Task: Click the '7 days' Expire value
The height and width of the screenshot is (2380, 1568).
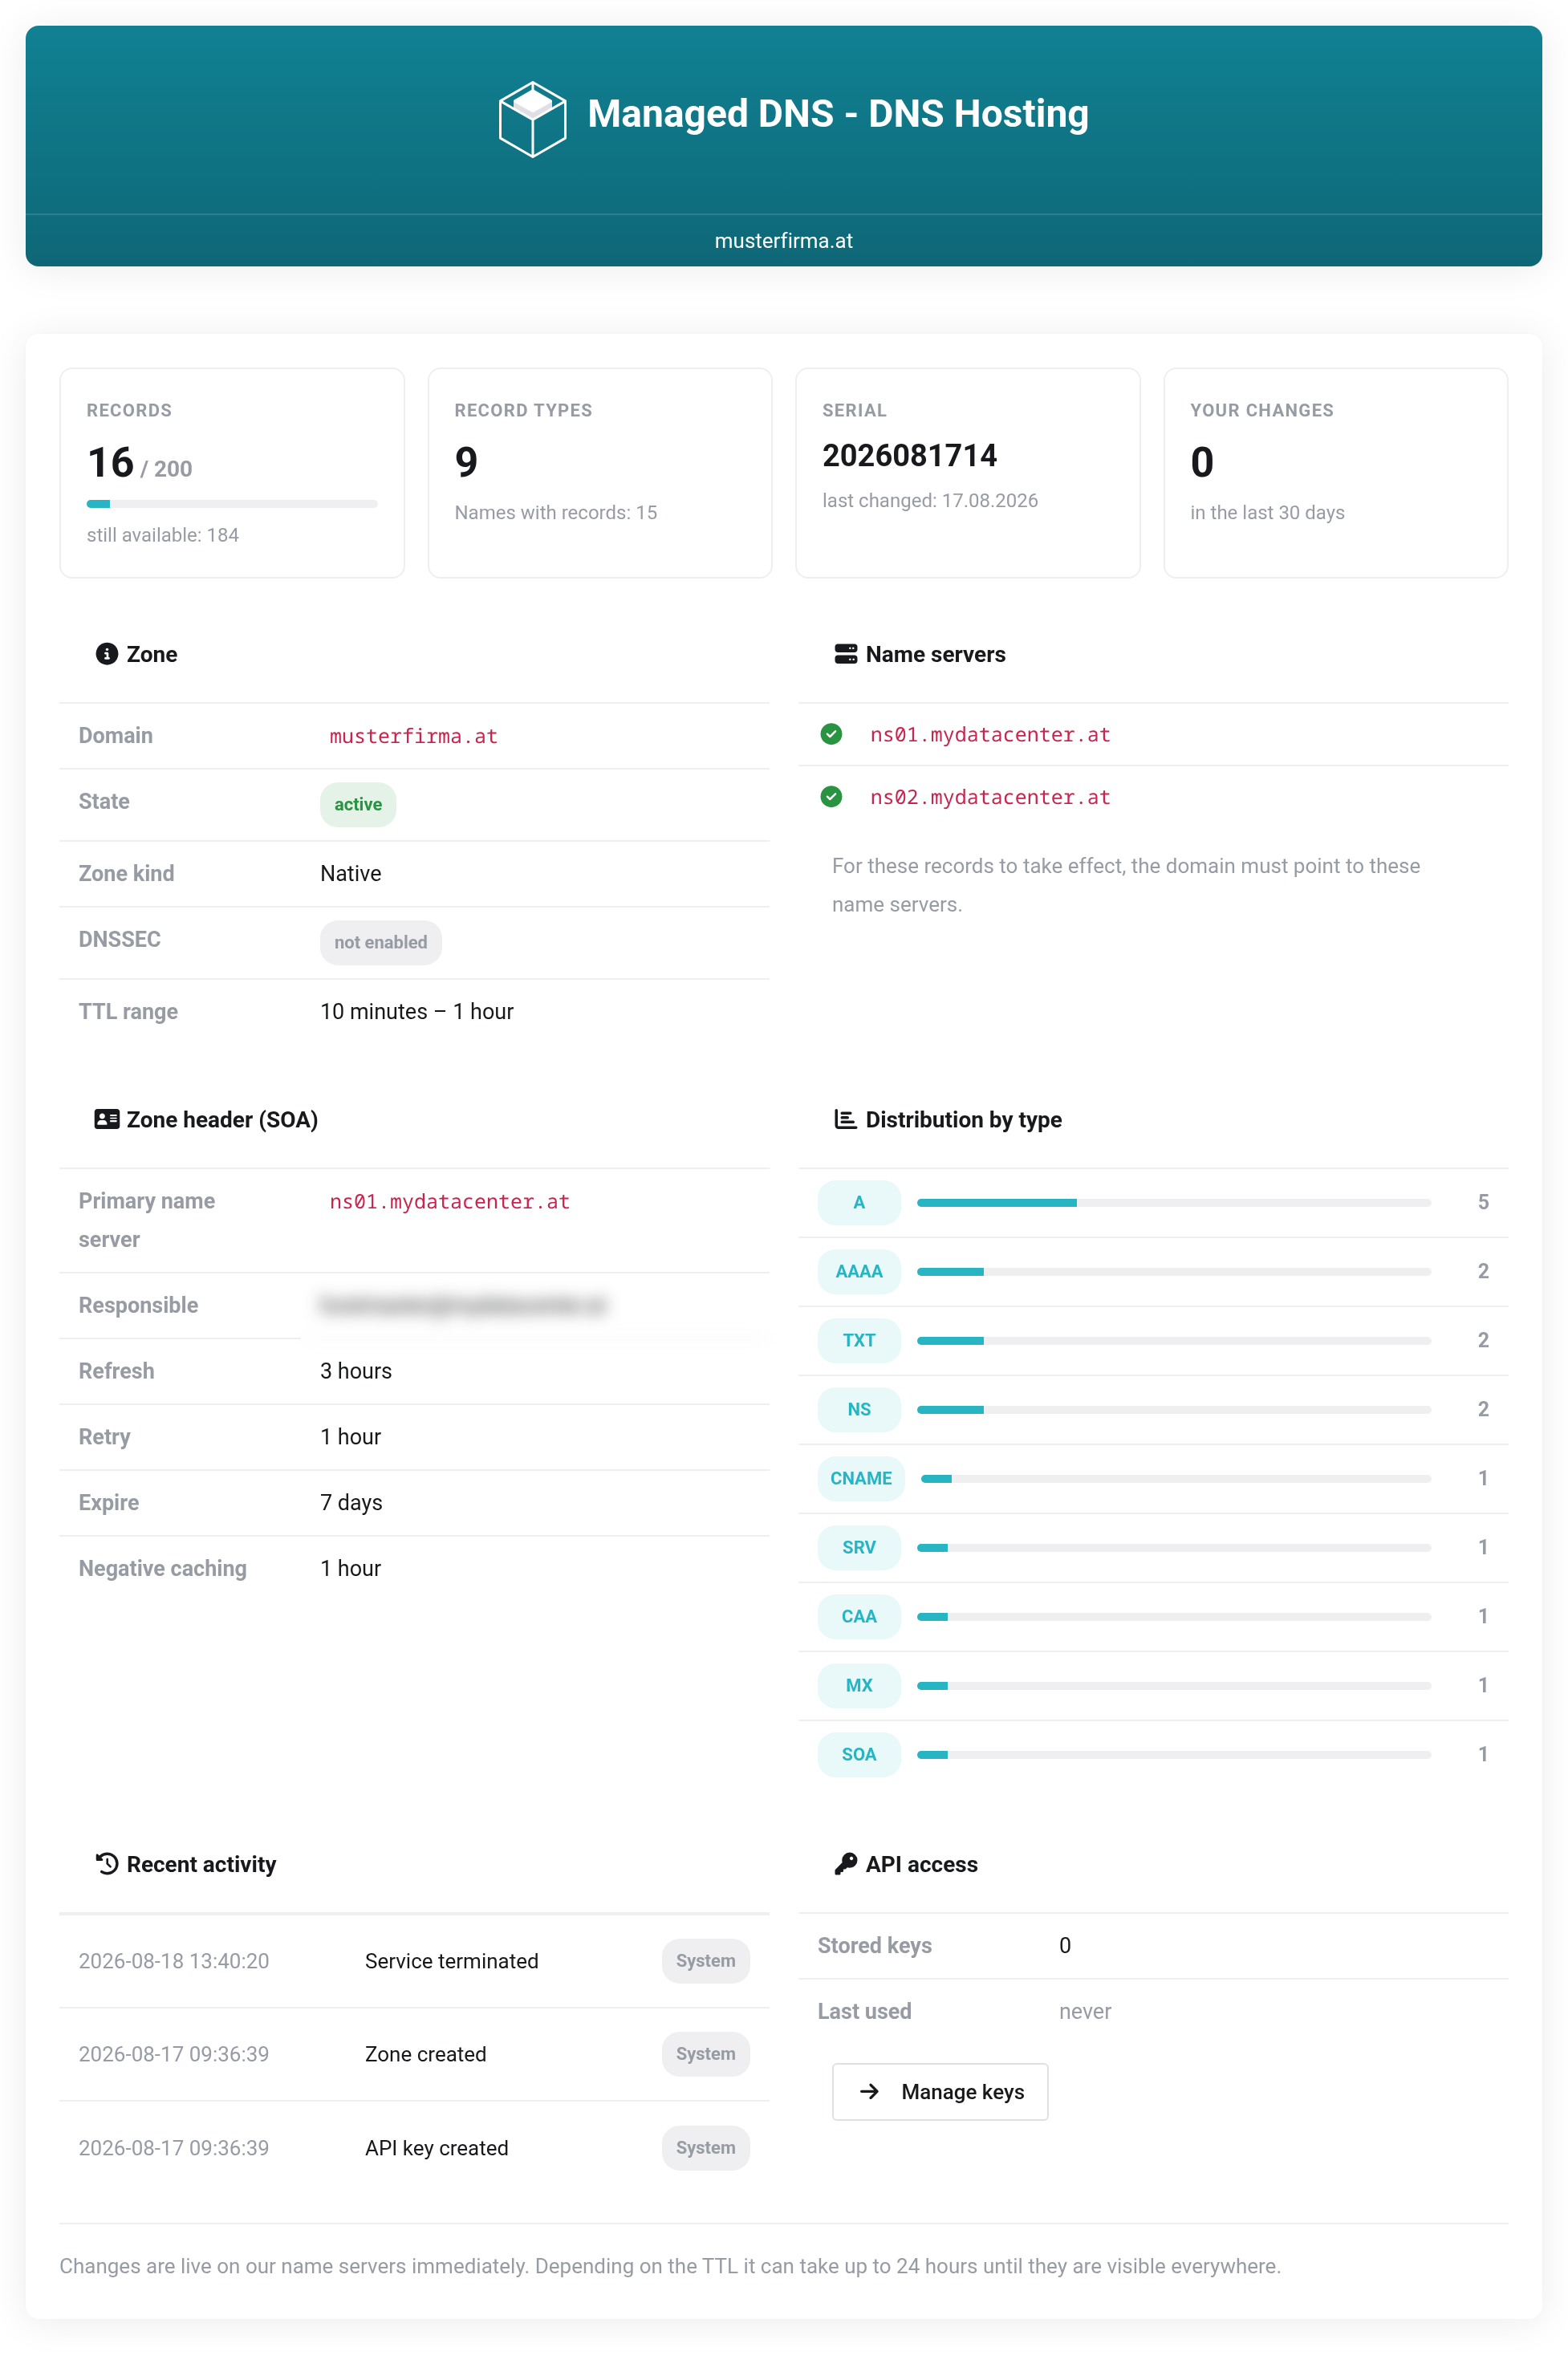Action: [351, 1502]
